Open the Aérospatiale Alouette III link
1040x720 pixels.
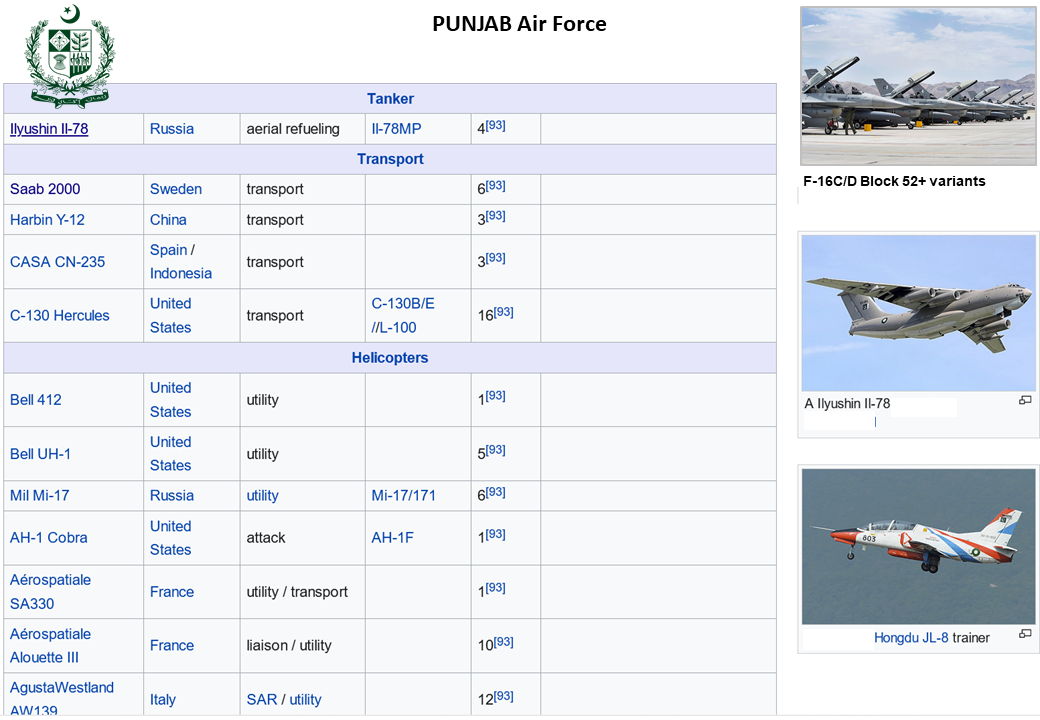point(50,646)
